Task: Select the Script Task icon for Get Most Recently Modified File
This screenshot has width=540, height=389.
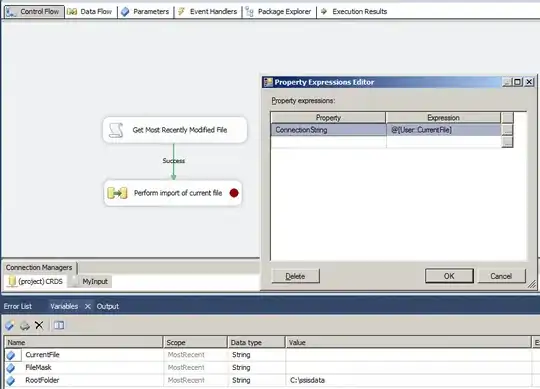Action: (x=116, y=130)
